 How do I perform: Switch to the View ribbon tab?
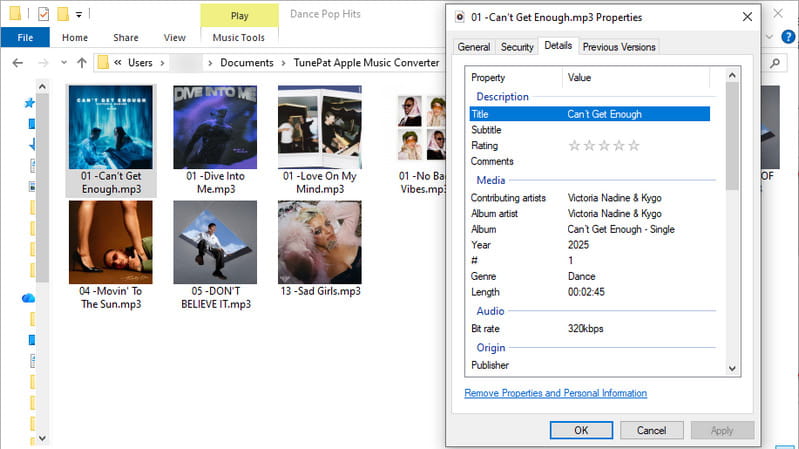174,37
